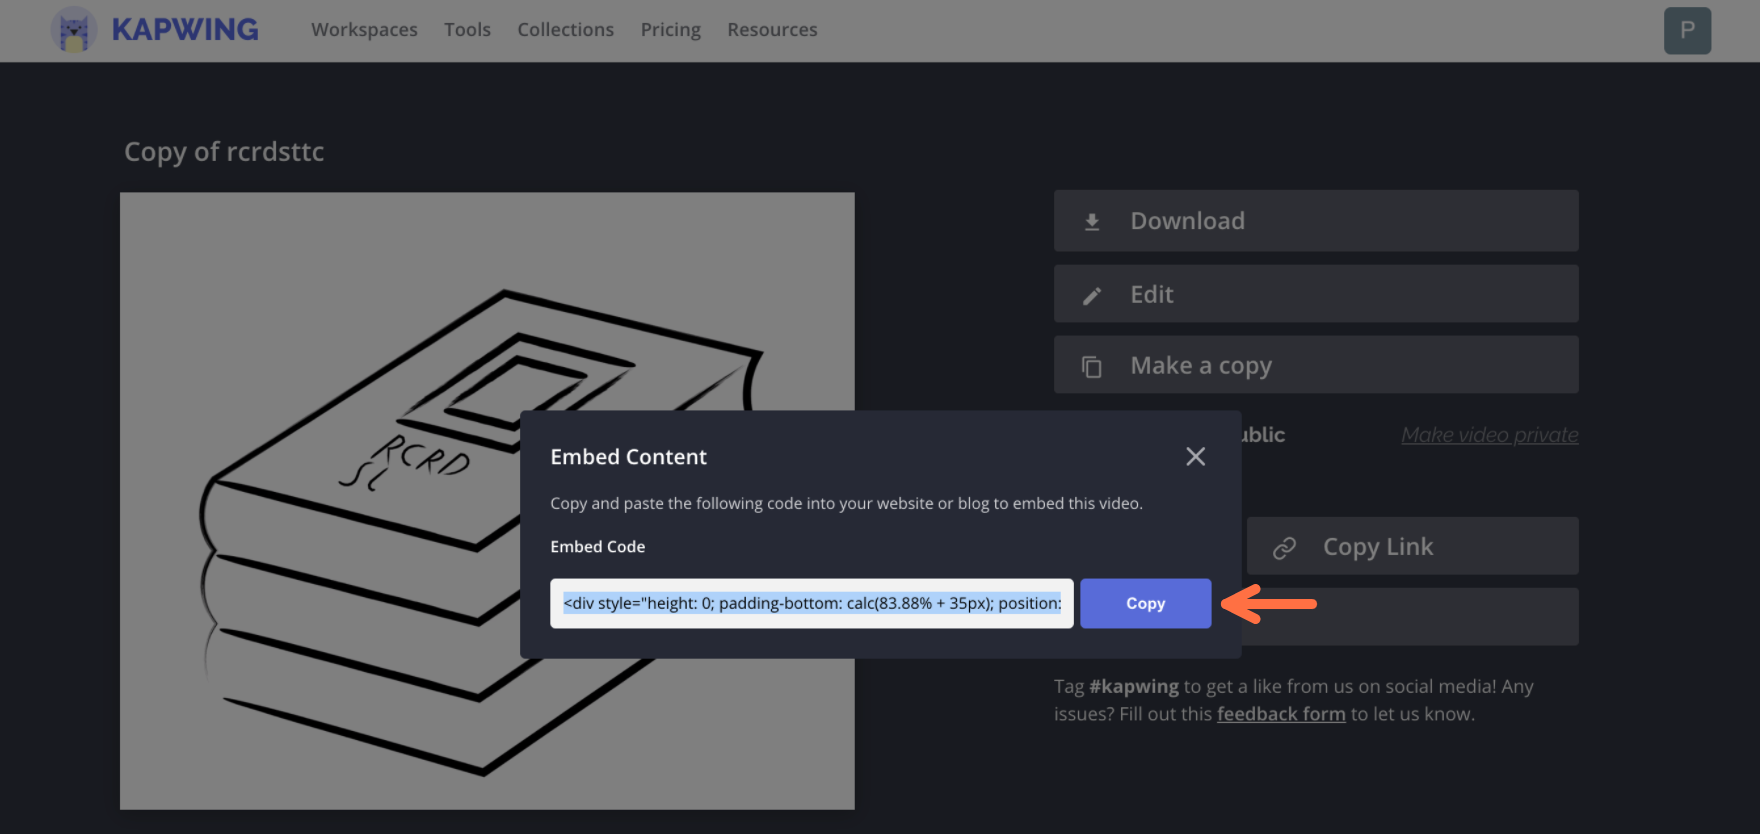This screenshot has width=1760, height=834.
Task: Open the Pricing page link
Action: click(x=670, y=30)
